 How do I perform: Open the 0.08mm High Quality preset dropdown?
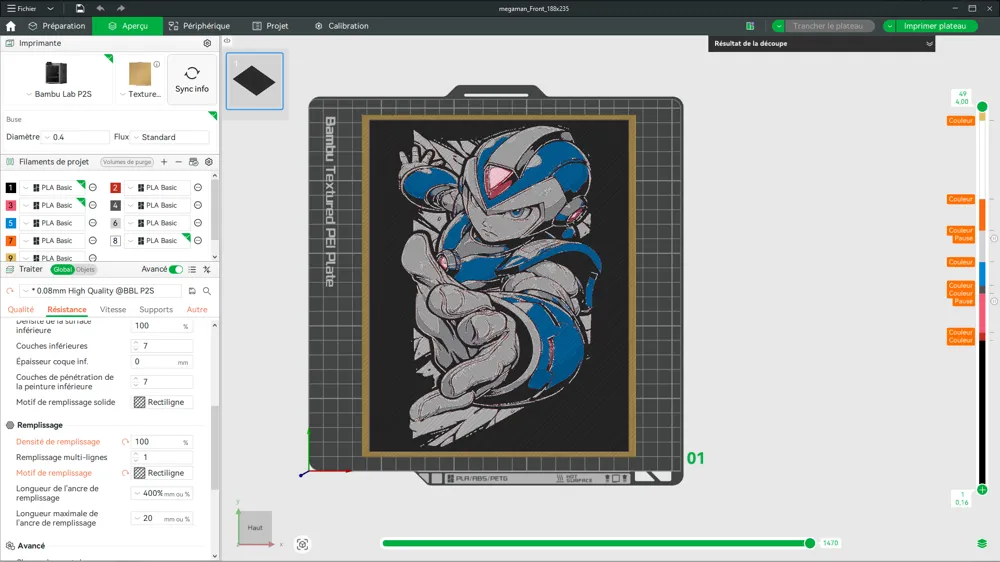(102, 291)
